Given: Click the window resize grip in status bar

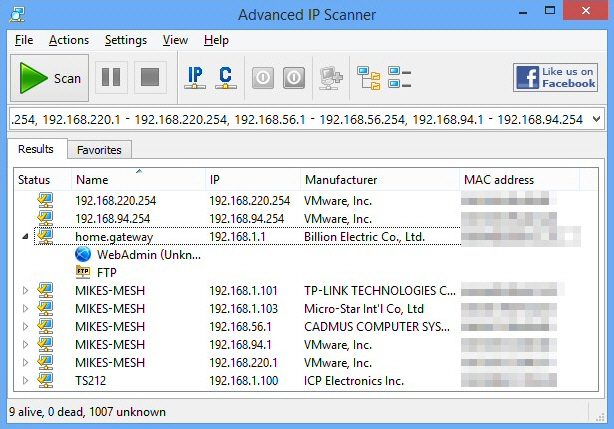Looking at the screenshot, I should 600,417.
